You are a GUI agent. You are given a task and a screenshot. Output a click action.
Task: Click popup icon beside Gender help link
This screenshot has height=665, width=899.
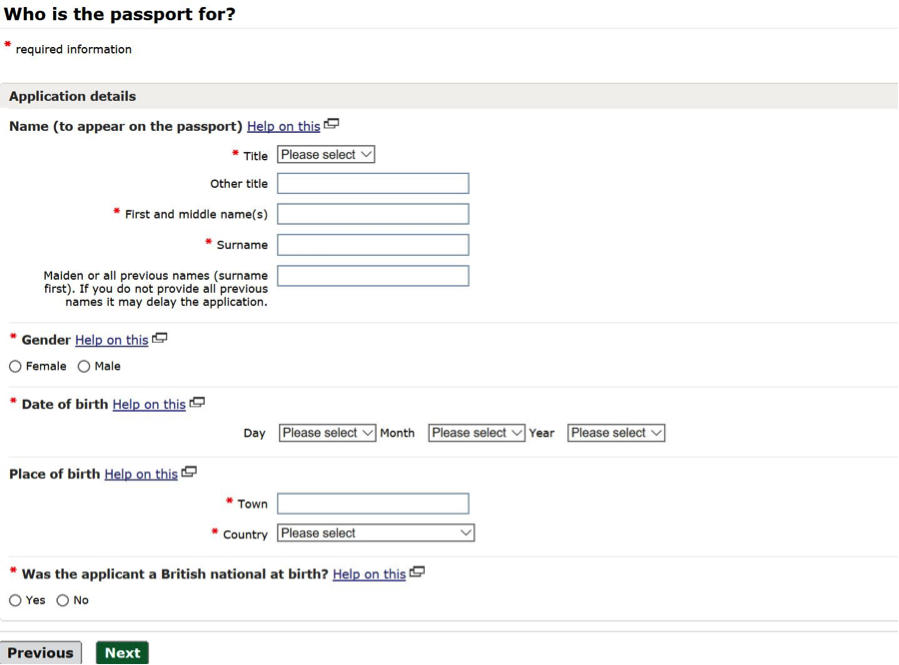pyautogui.click(x=160, y=338)
